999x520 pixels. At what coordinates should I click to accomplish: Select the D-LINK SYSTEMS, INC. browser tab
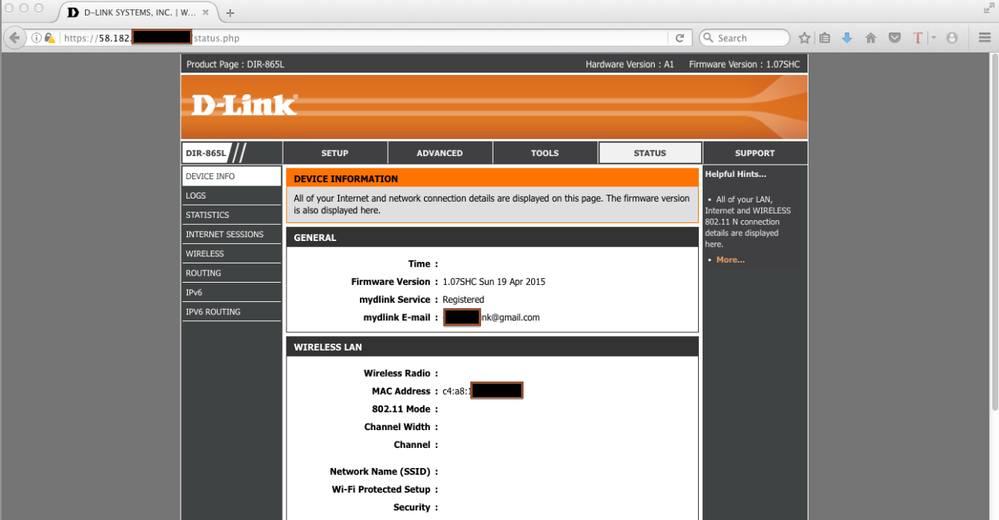click(x=138, y=12)
